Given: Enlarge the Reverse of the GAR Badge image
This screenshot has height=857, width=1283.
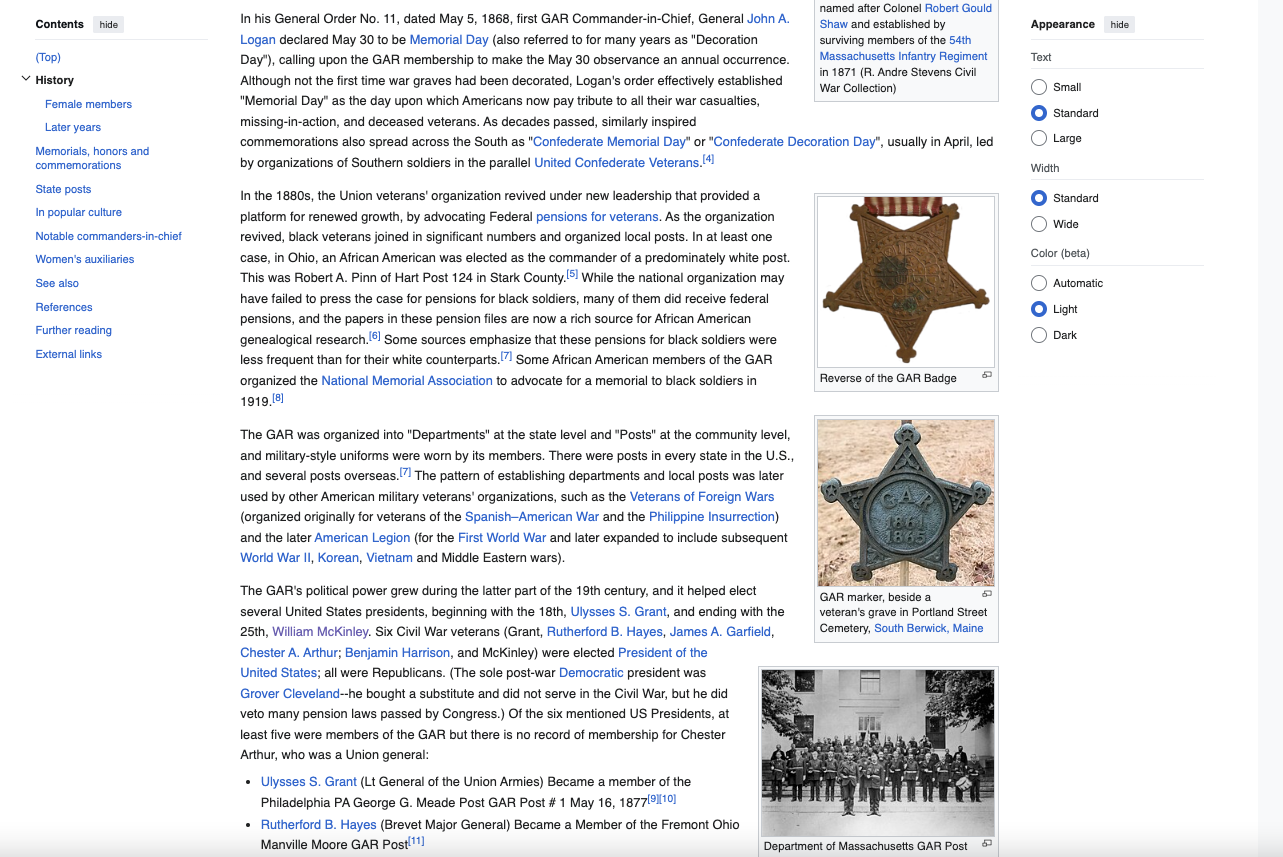Looking at the screenshot, I should point(987,375).
